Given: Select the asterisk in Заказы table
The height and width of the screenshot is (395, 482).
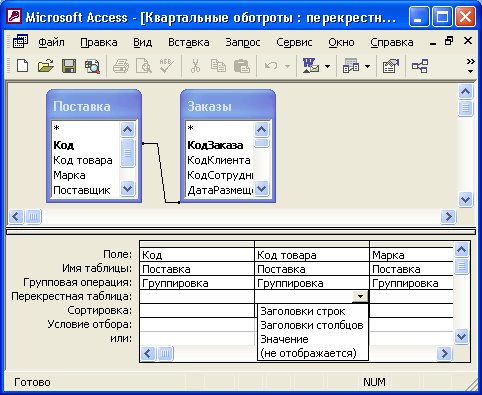Looking at the screenshot, I should tap(191, 129).
